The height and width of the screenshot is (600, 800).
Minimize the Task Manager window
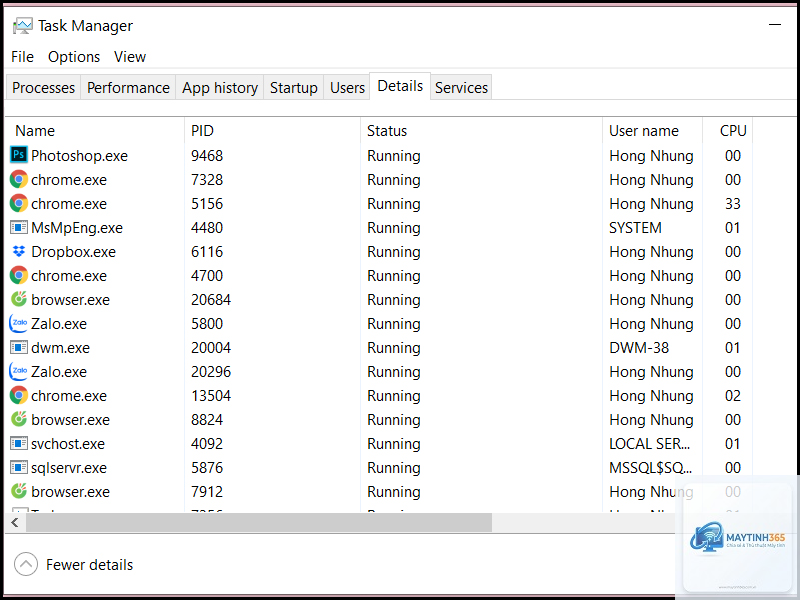coord(775,24)
